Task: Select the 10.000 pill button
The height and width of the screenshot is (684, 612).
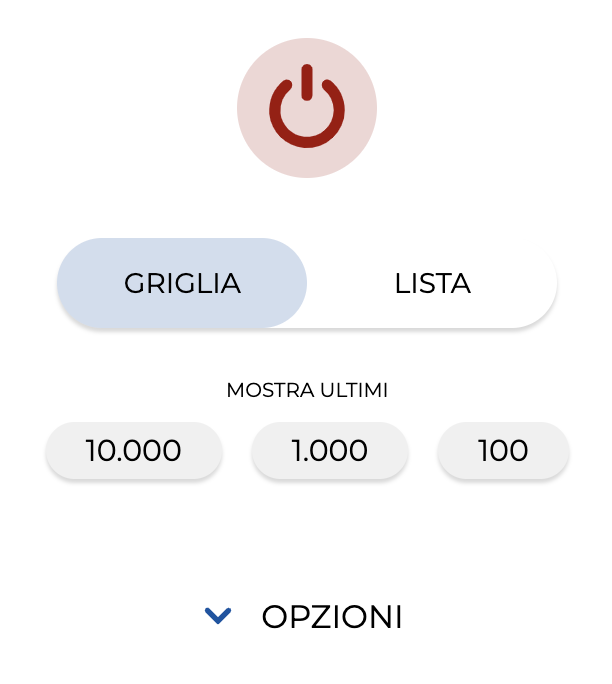Action: pos(134,450)
